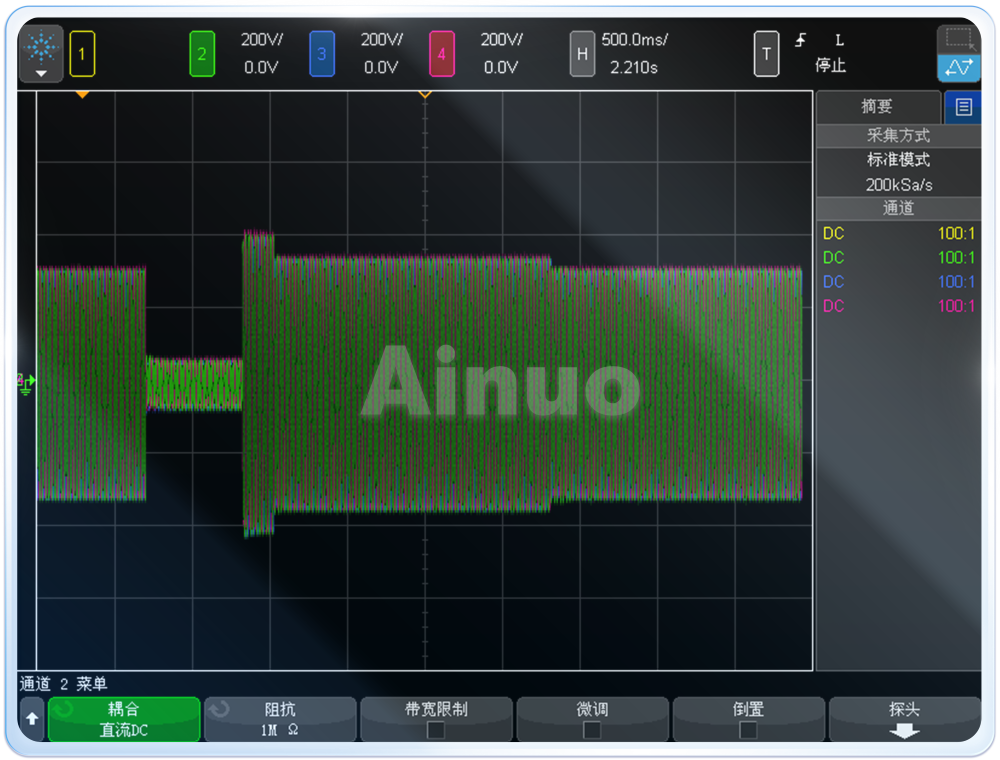The image size is (1000, 760).
Task: Click the orange trigger time reference marker
Action: (x=425, y=94)
